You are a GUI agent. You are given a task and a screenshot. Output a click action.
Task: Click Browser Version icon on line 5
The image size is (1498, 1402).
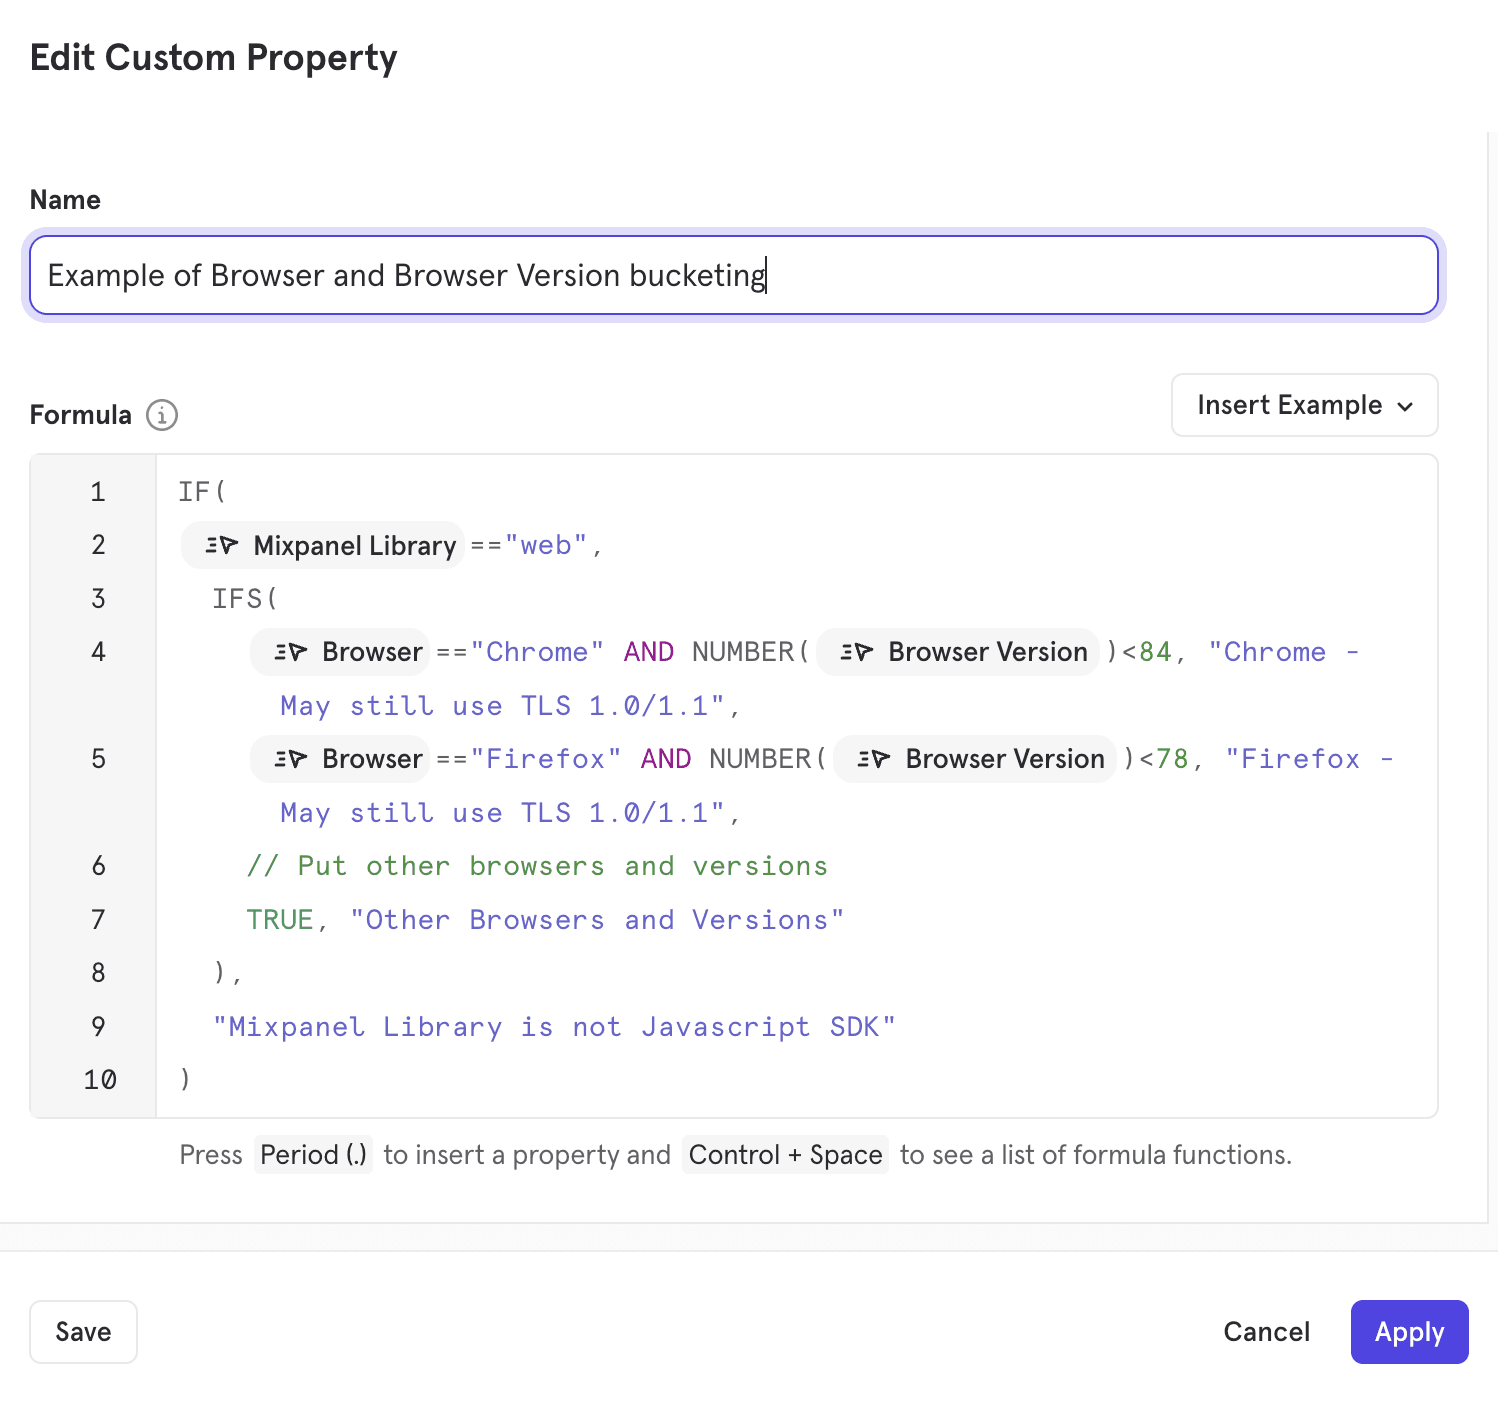tap(873, 759)
